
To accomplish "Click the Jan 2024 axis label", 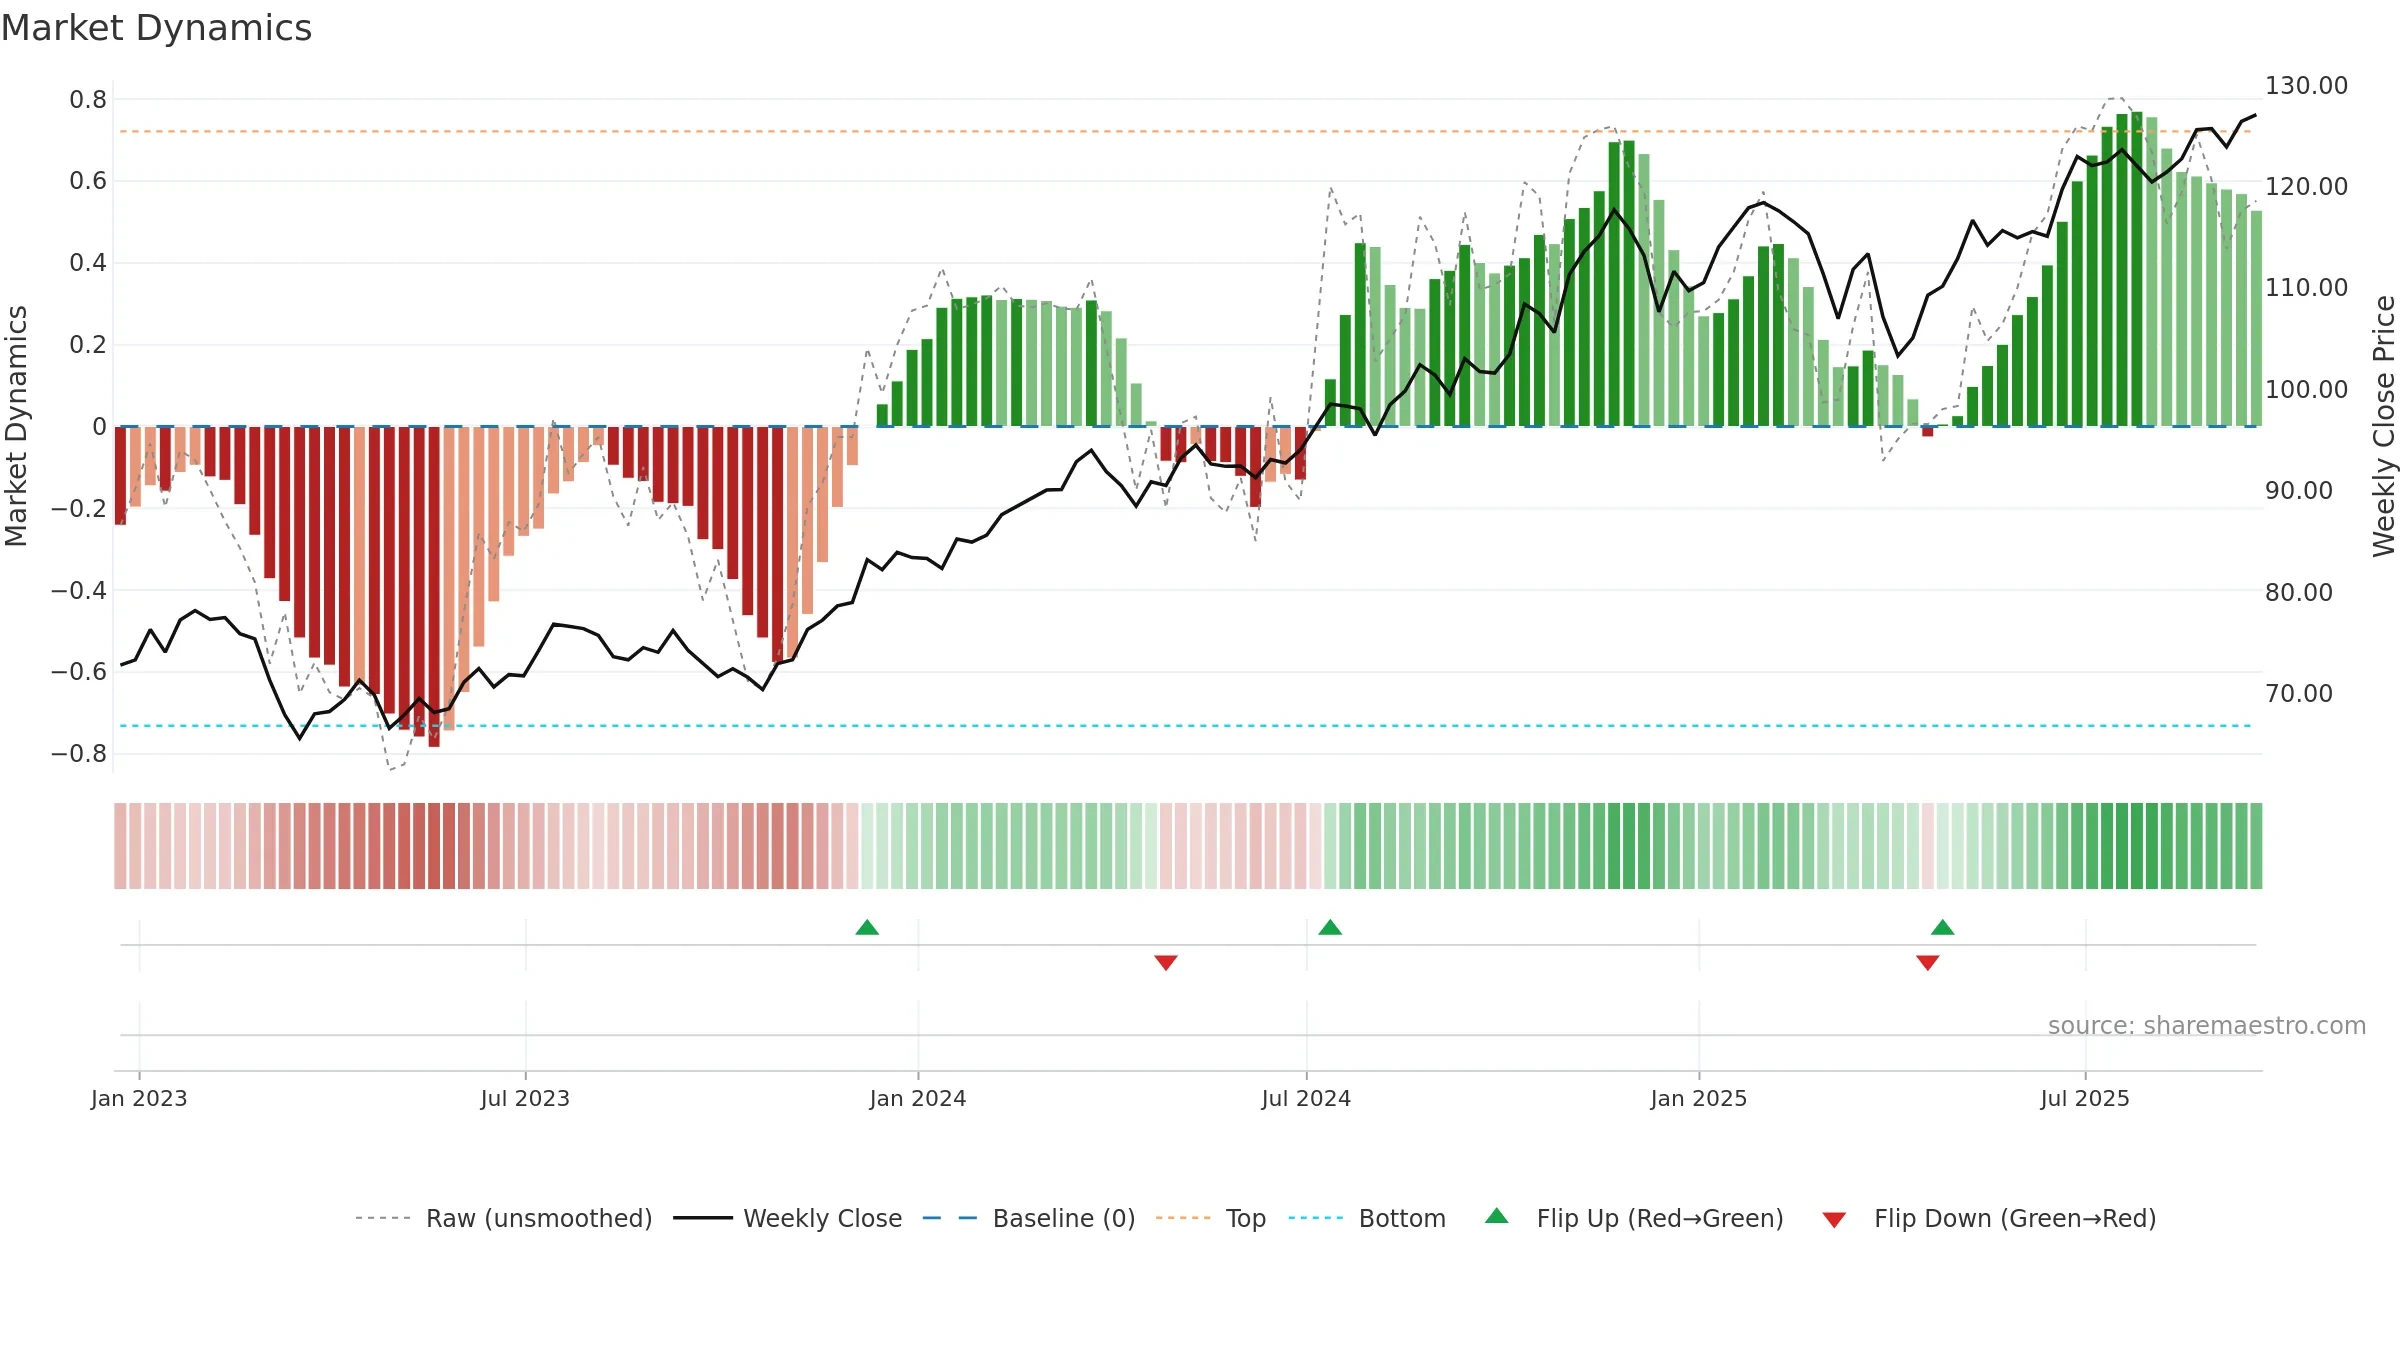I will pyautogui.click(x=918, y=1098).
